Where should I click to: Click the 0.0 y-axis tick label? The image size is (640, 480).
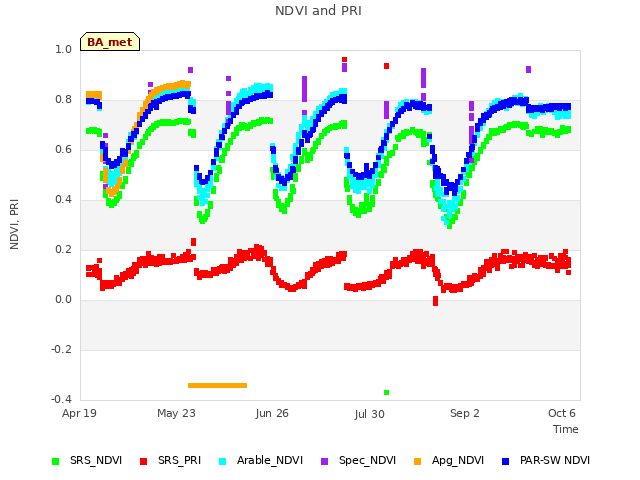63,300
